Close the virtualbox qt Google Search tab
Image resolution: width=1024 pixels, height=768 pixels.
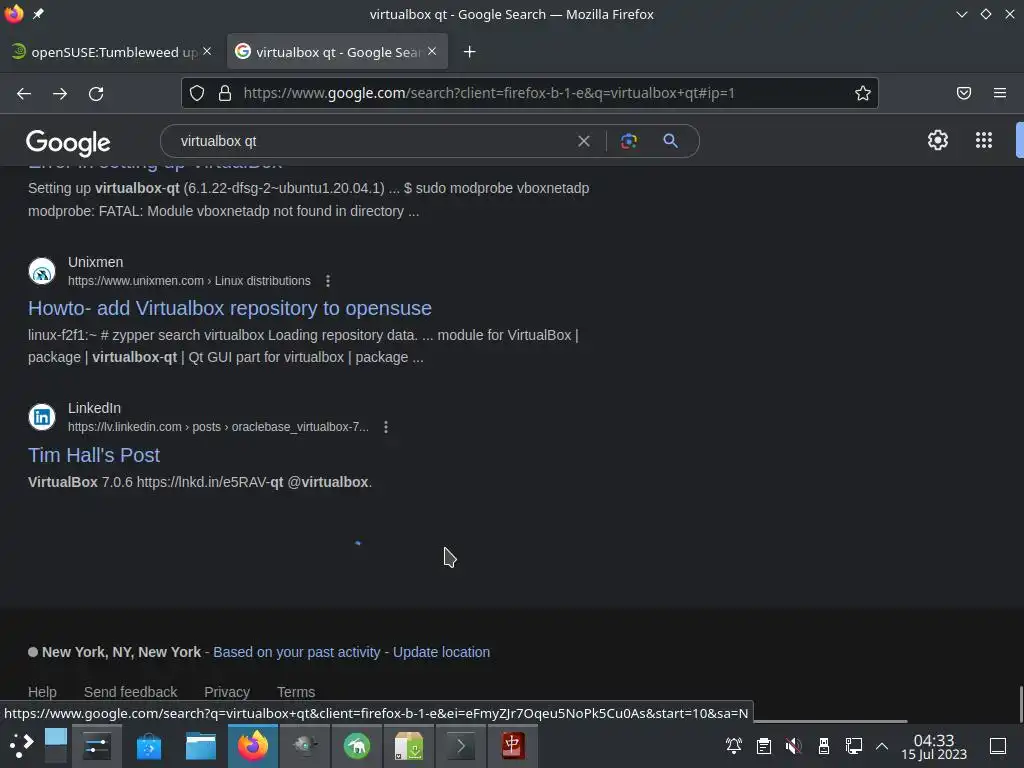coord(432,51)
